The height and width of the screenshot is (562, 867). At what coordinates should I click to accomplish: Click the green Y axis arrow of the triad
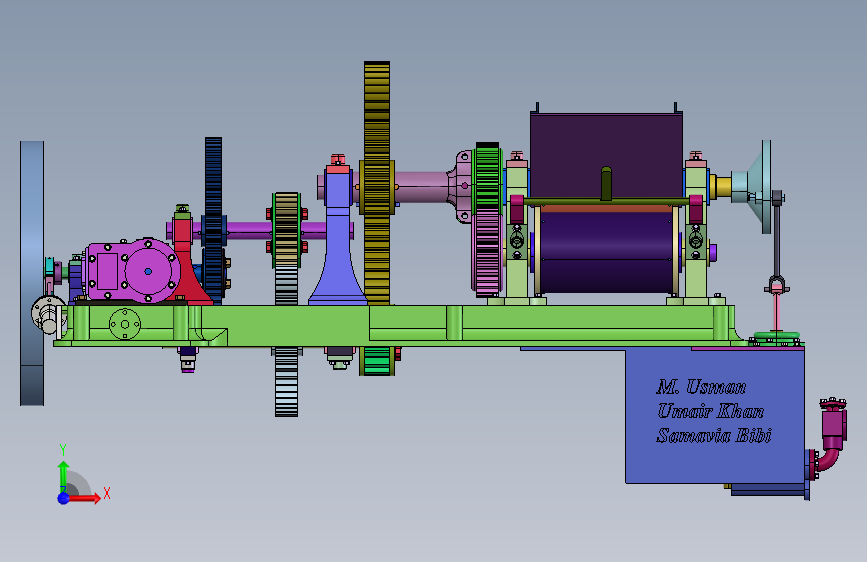(63, 475)
